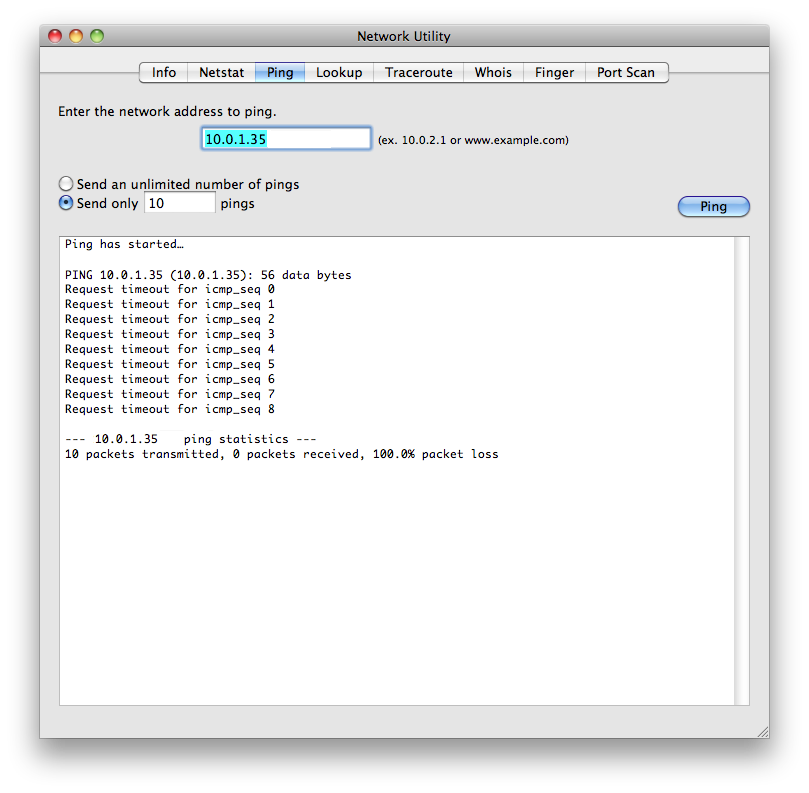Click the '--- 10.0.1.35 ping statistics ---' line
The image size is (809, 793).
click(x=191, y=439)
